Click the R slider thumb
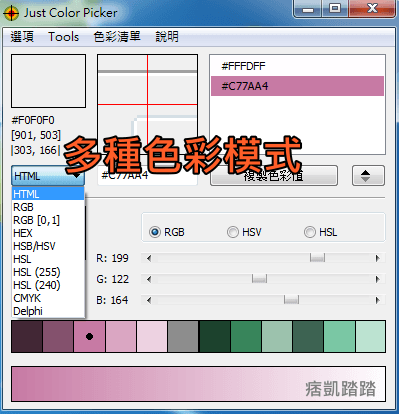This screenshot has width=399, height=414. (x=317, y=258)
